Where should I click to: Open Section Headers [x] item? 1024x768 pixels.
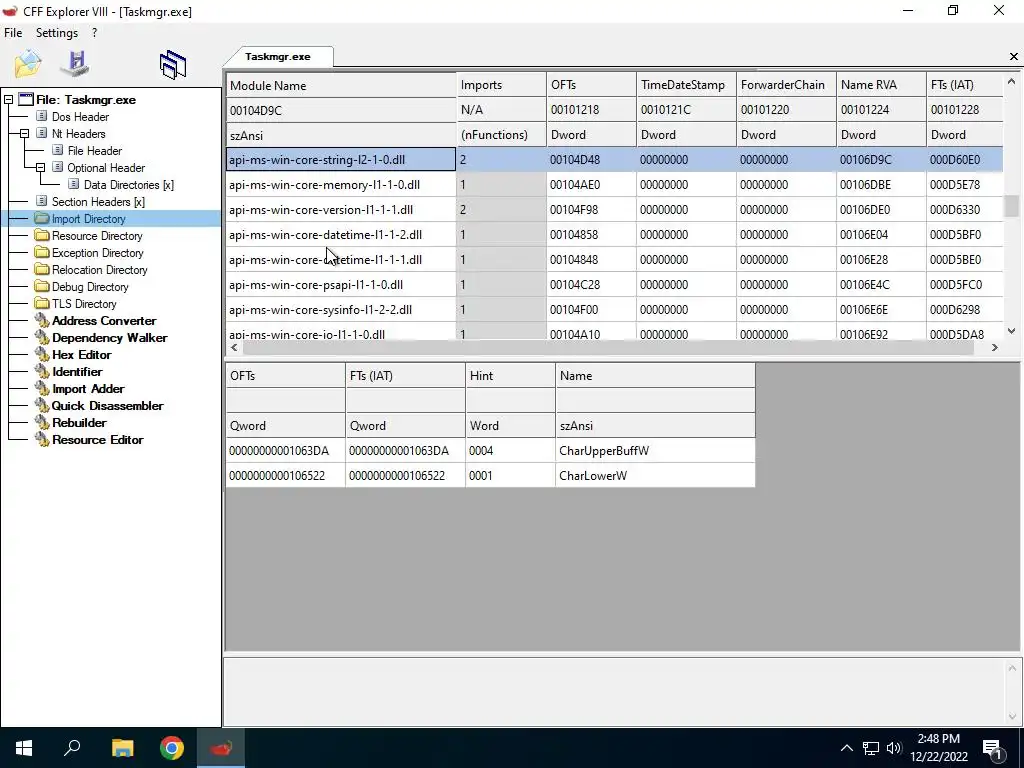click(x=98, y=202)
